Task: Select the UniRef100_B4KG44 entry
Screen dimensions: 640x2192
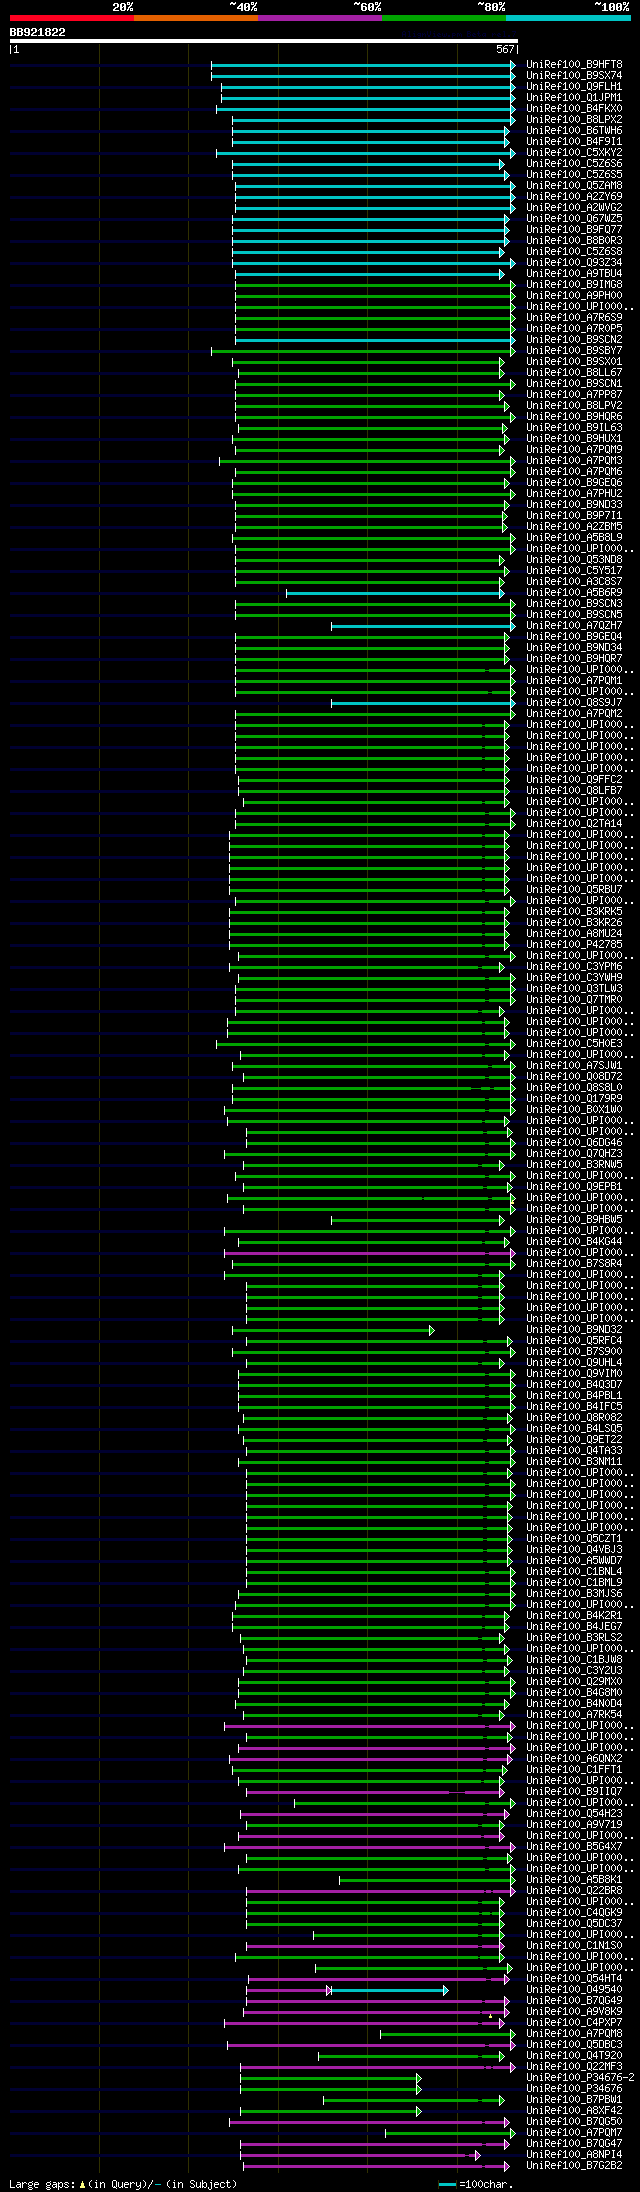Action: [x=574, y=1241]
